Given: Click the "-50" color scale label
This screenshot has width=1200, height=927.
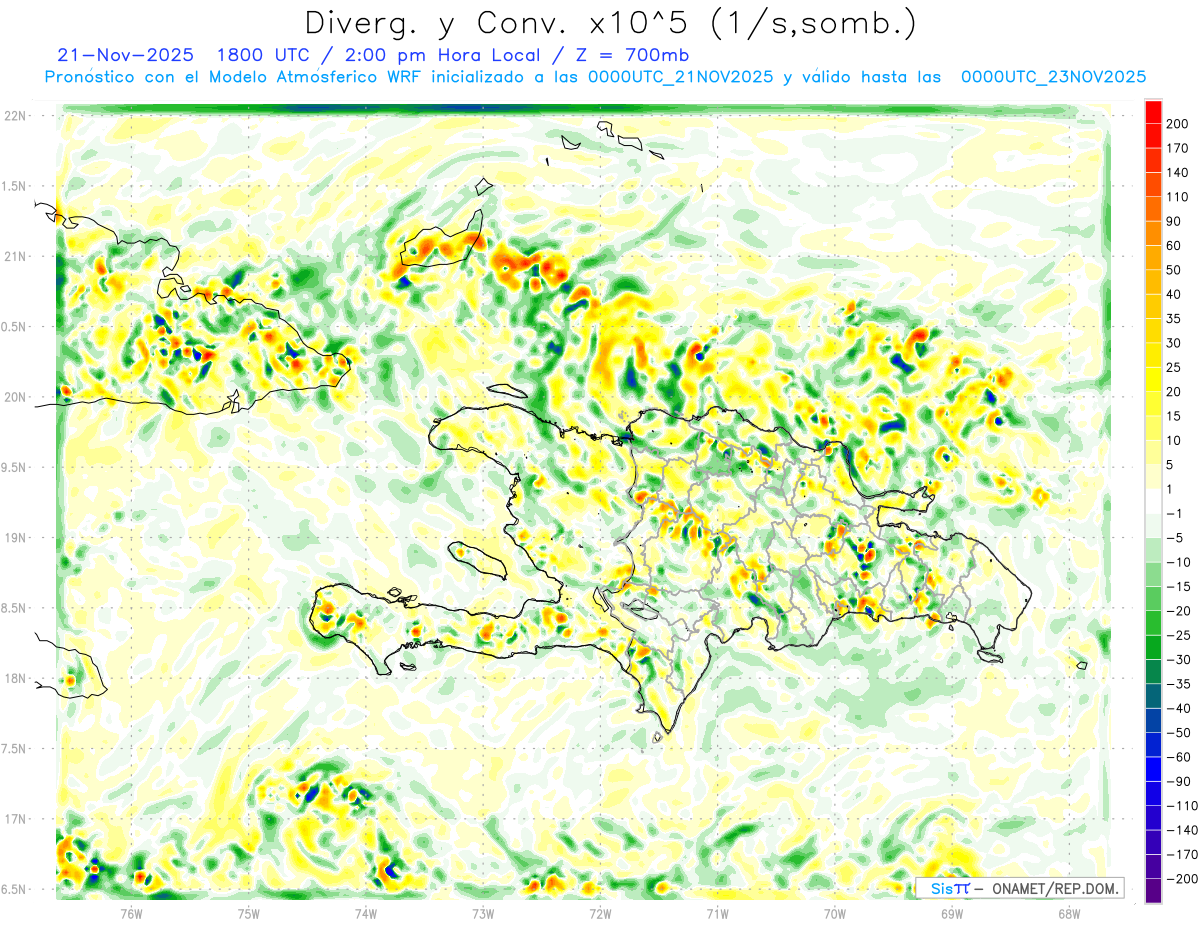Looking at the screenshot, I should click(1178, 733).
